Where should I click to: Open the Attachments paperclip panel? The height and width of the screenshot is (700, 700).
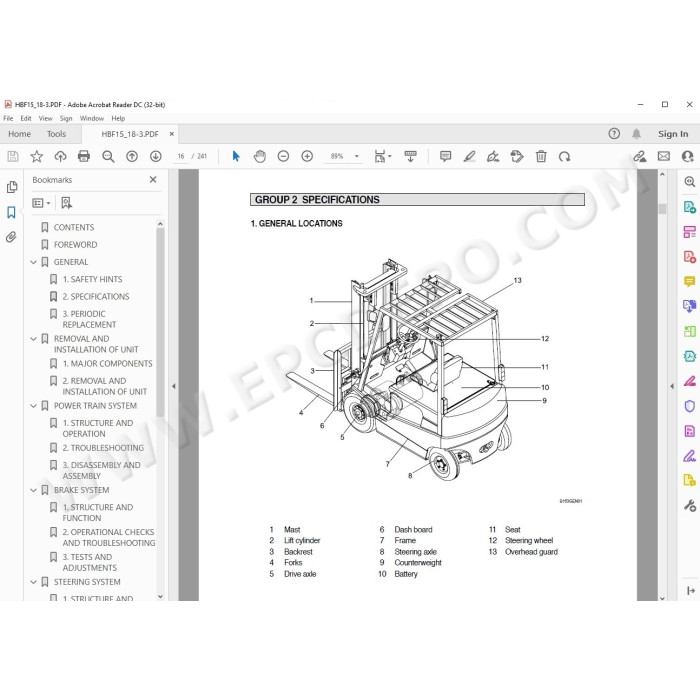tap(11, 237)
